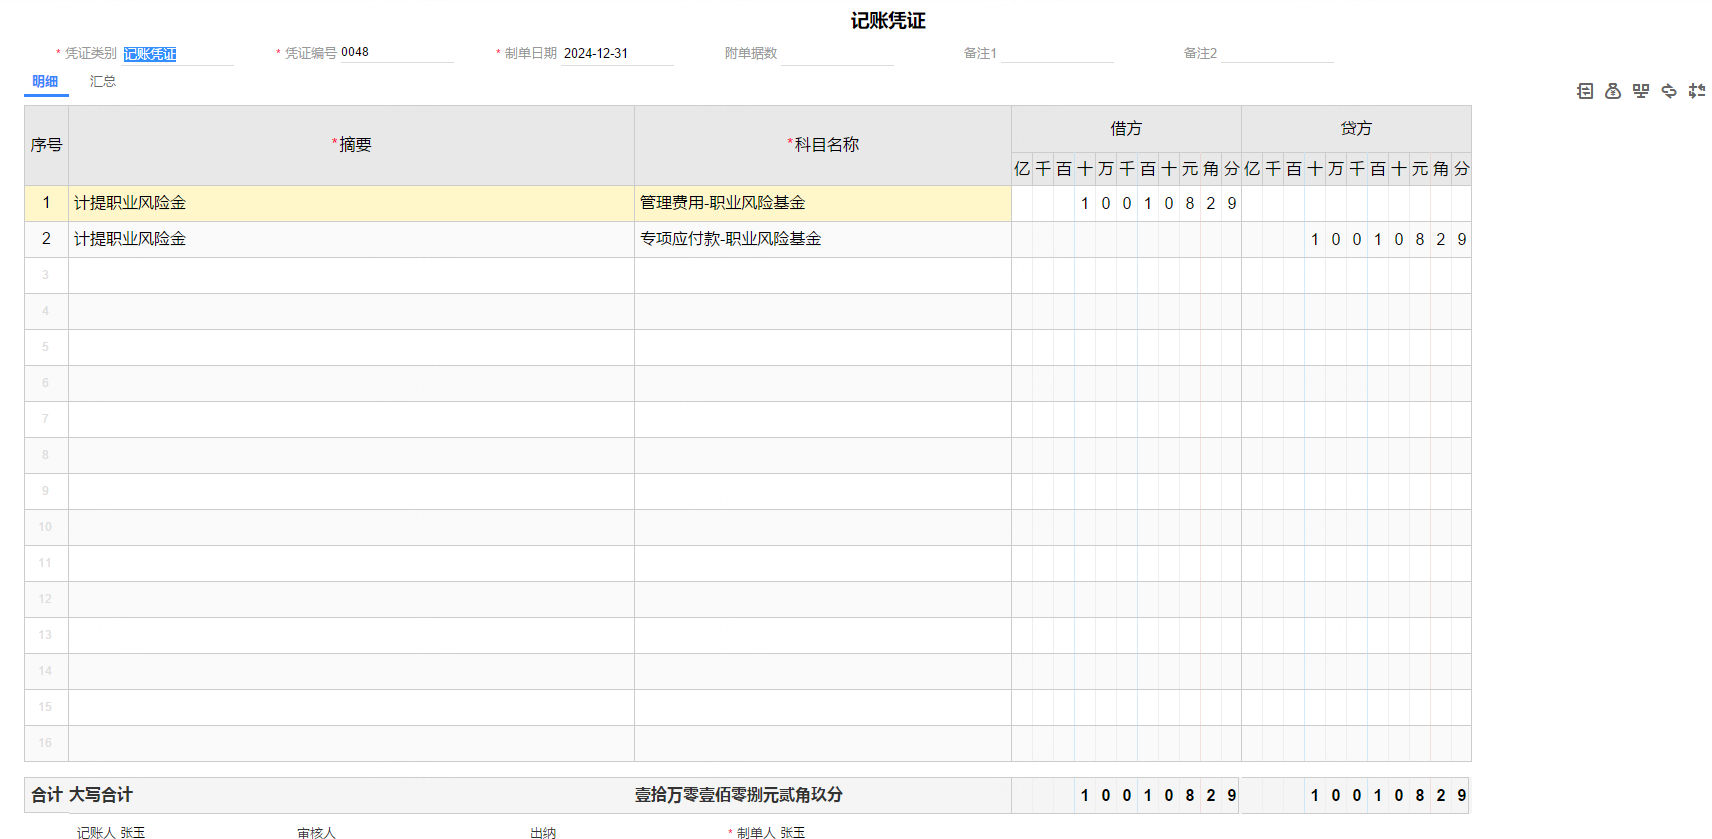Click account cell 管理费用-职业风险基金

822,203
